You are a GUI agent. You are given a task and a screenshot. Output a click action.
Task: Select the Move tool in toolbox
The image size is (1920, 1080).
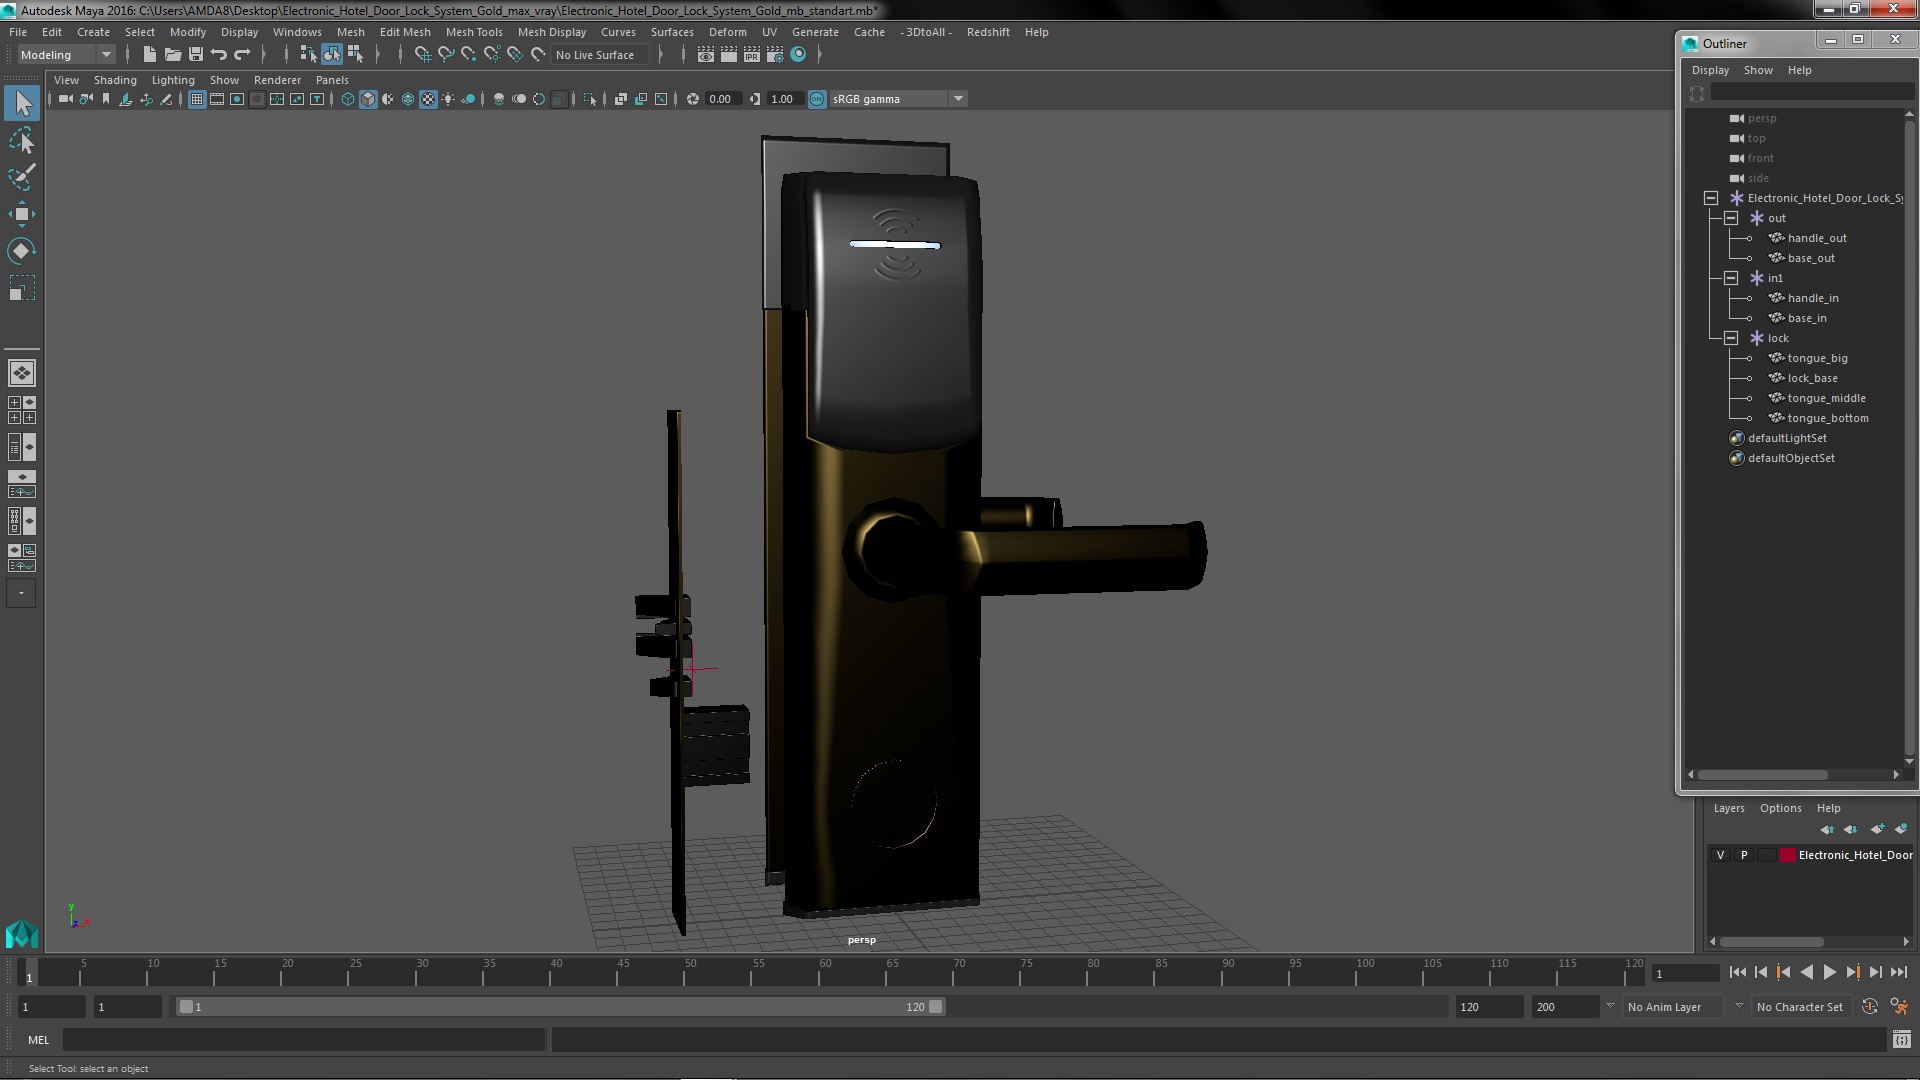point(21,214)
